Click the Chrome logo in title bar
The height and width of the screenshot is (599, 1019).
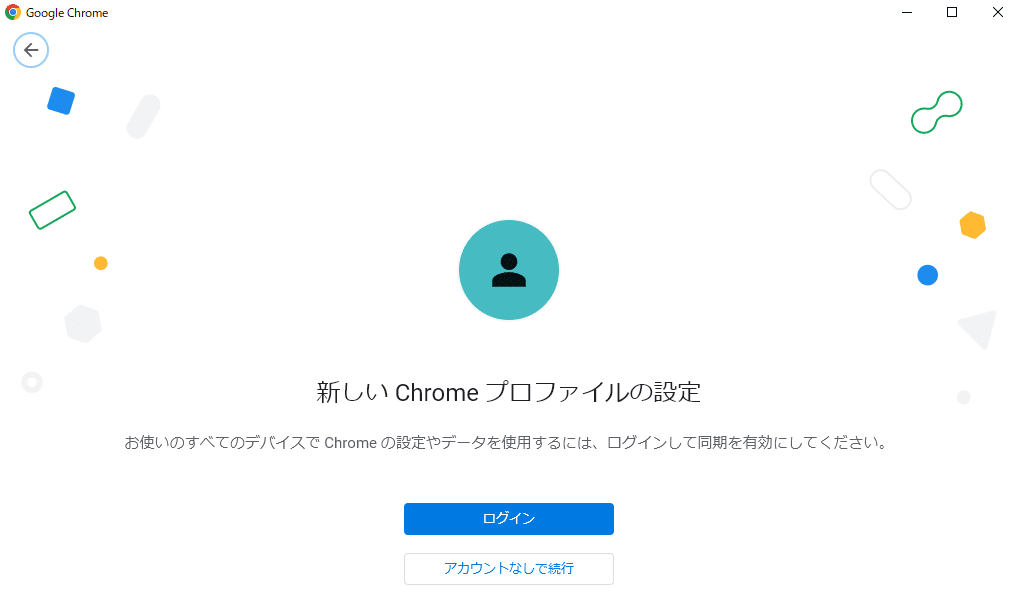click(x=12, y=12)
